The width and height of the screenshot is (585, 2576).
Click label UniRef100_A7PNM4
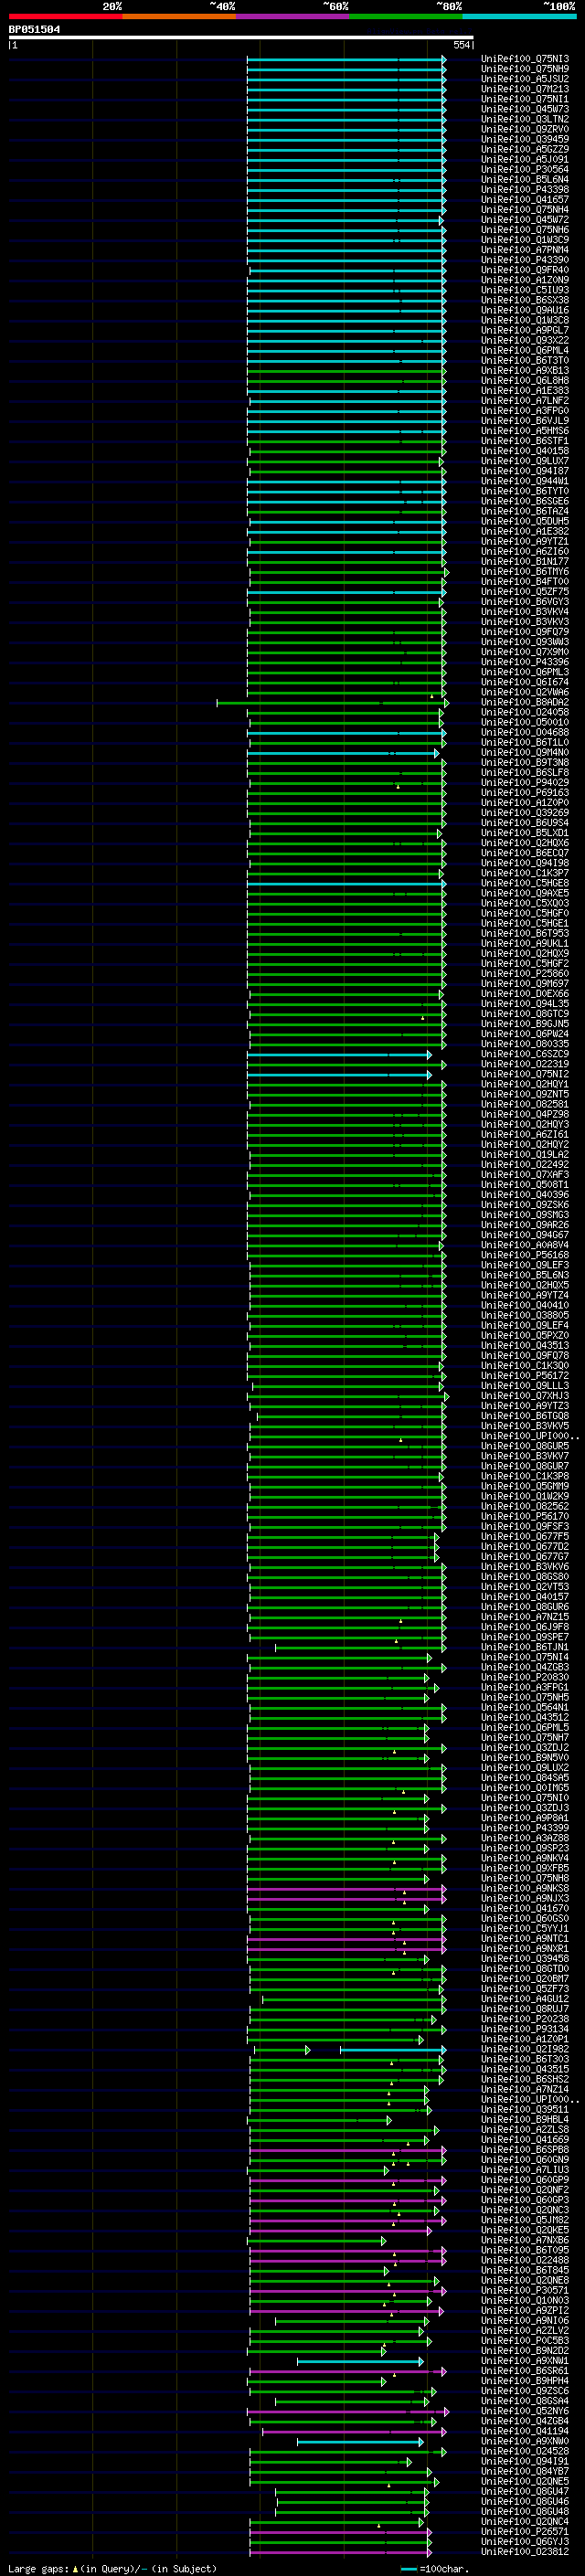[524, 250]
